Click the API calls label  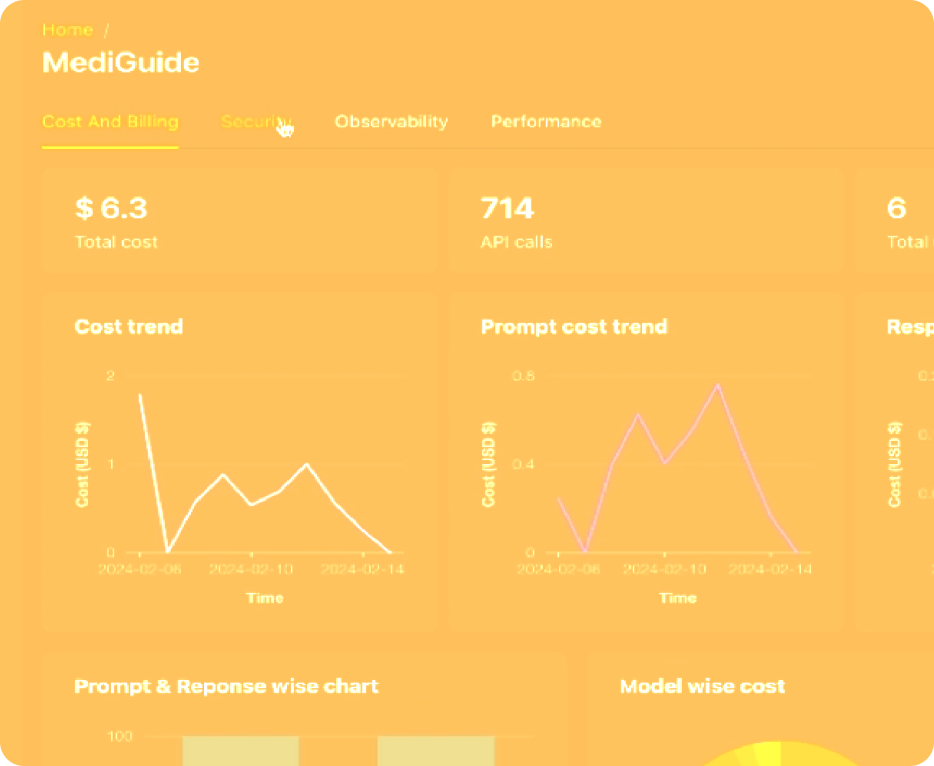point(516,242)
